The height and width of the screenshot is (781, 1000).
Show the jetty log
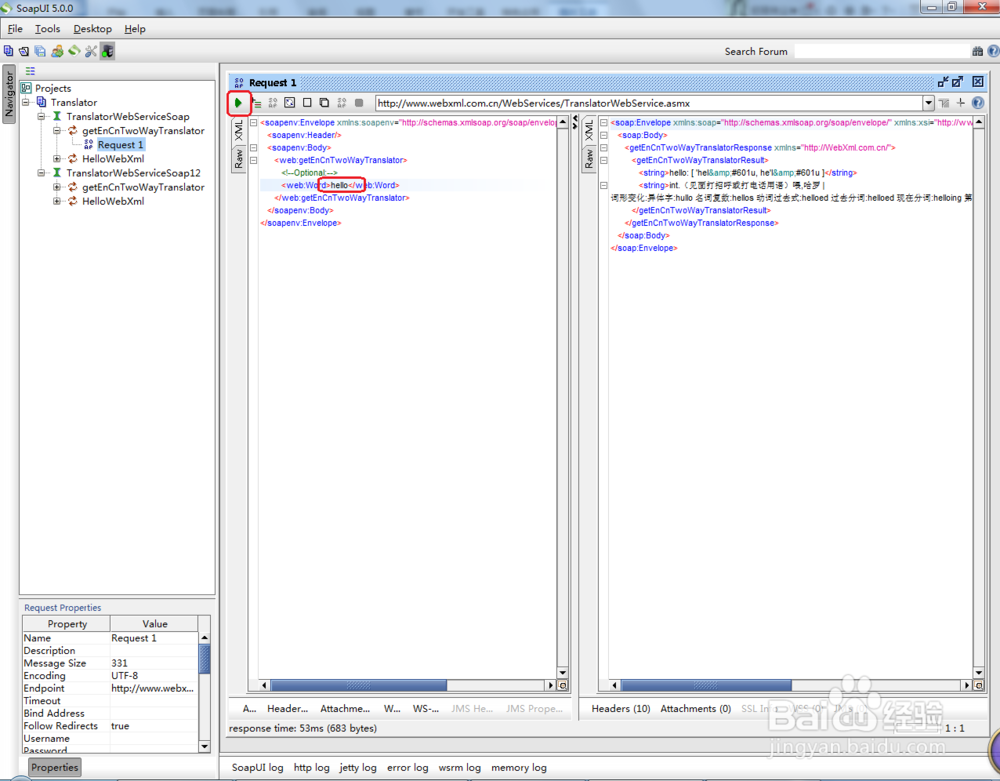[x=358, y=768]
